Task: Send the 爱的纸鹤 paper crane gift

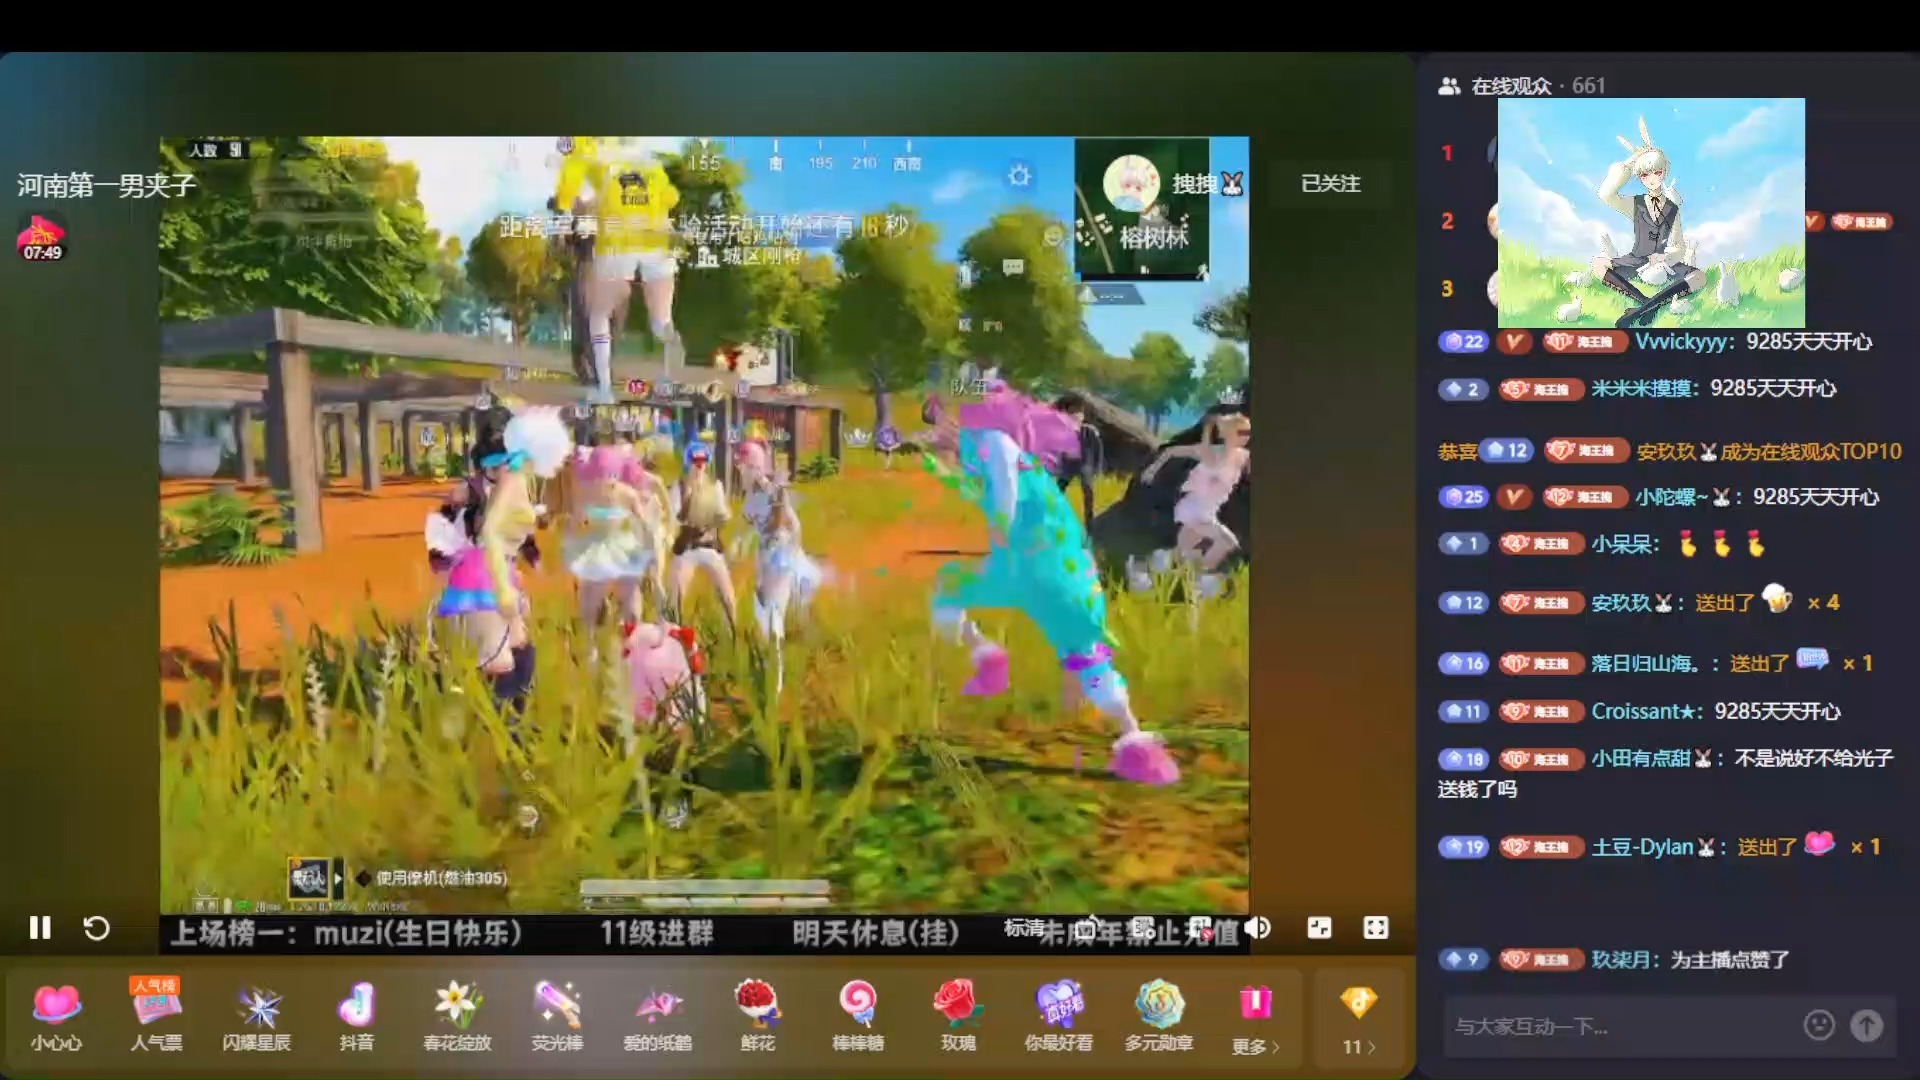Action: (x=657, y=1016)
